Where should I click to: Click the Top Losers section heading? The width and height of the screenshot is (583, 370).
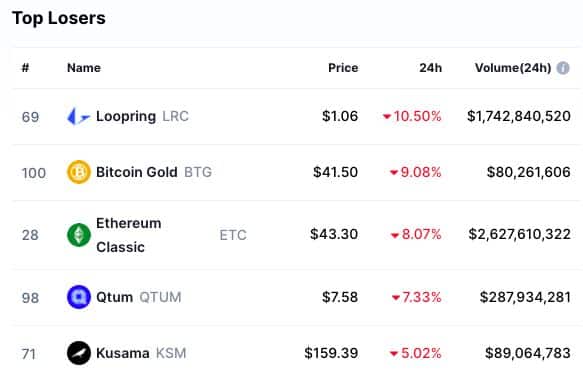coord(59,18)
